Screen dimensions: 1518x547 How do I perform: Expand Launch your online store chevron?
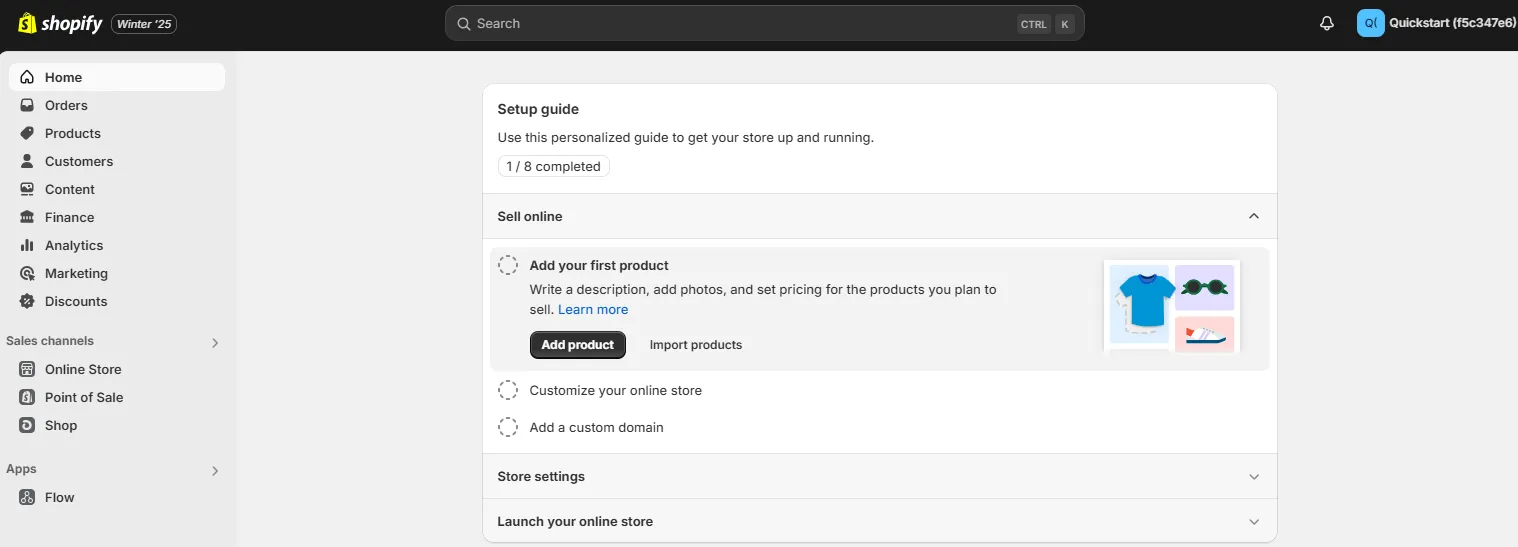(x=1254, y=522)
